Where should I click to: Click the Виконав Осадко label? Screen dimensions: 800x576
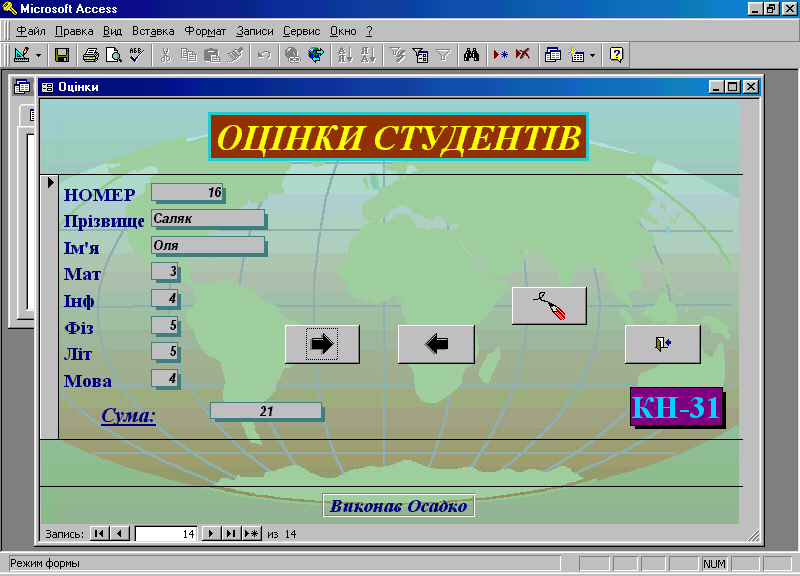[398, 506]
